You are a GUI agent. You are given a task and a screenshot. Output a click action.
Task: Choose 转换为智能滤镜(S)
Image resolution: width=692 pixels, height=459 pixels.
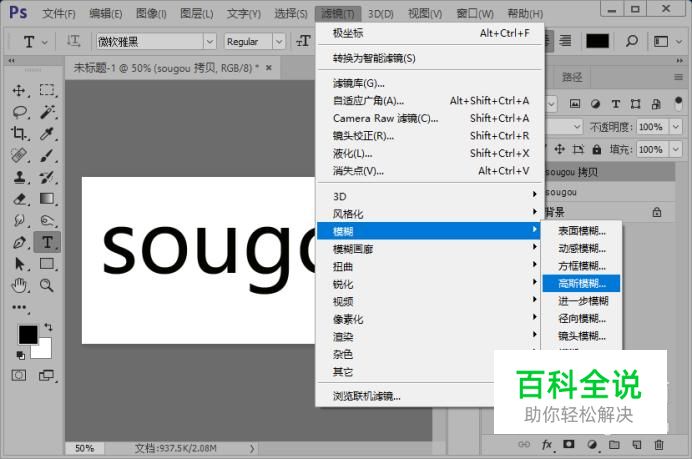coord(430,58)
